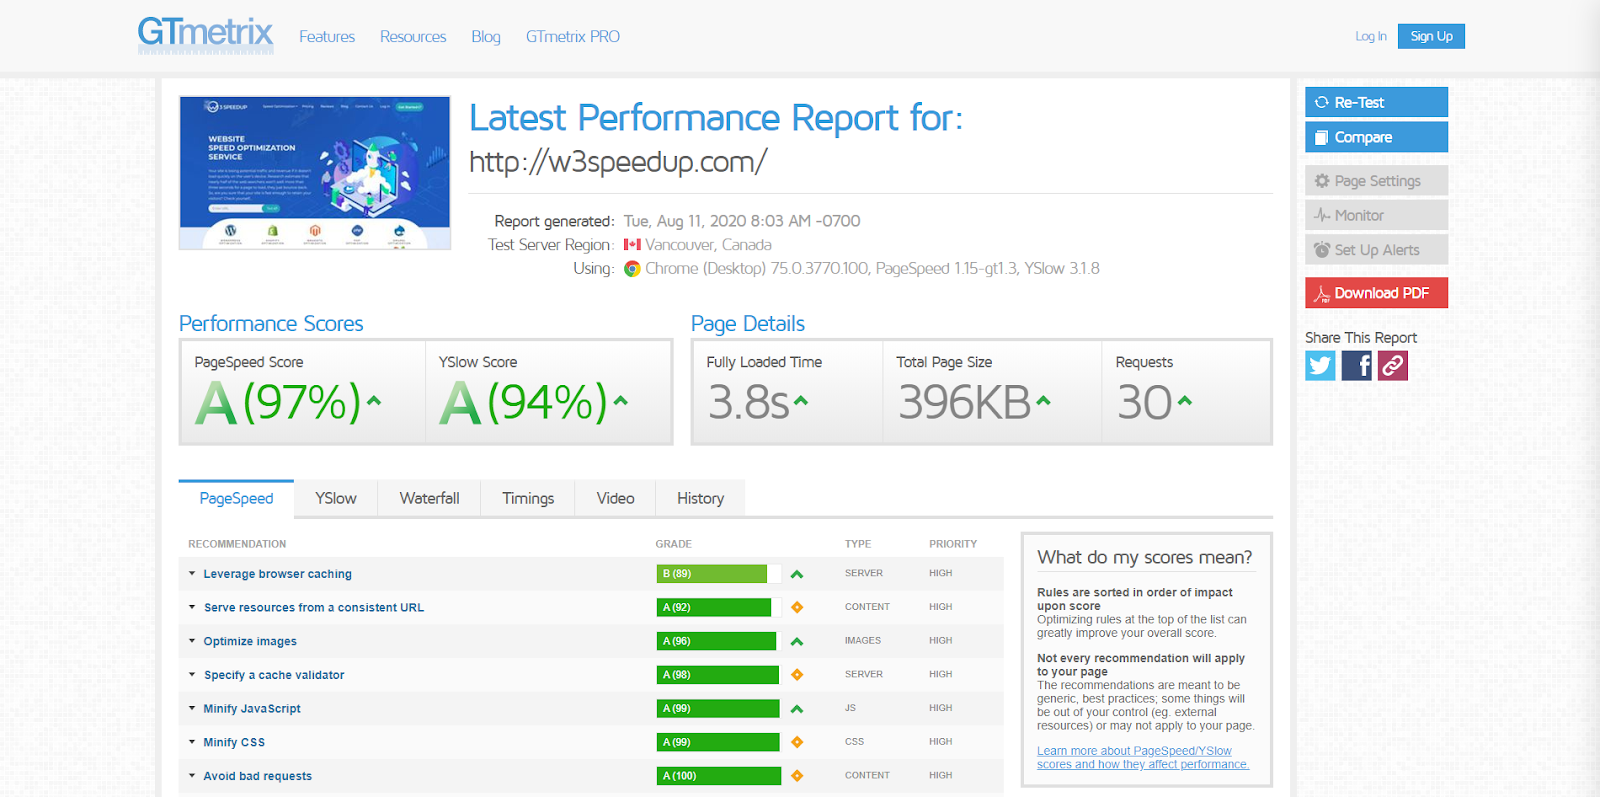
Task: Click the arrow next to Requests 30
Action: pos(1185,401)
